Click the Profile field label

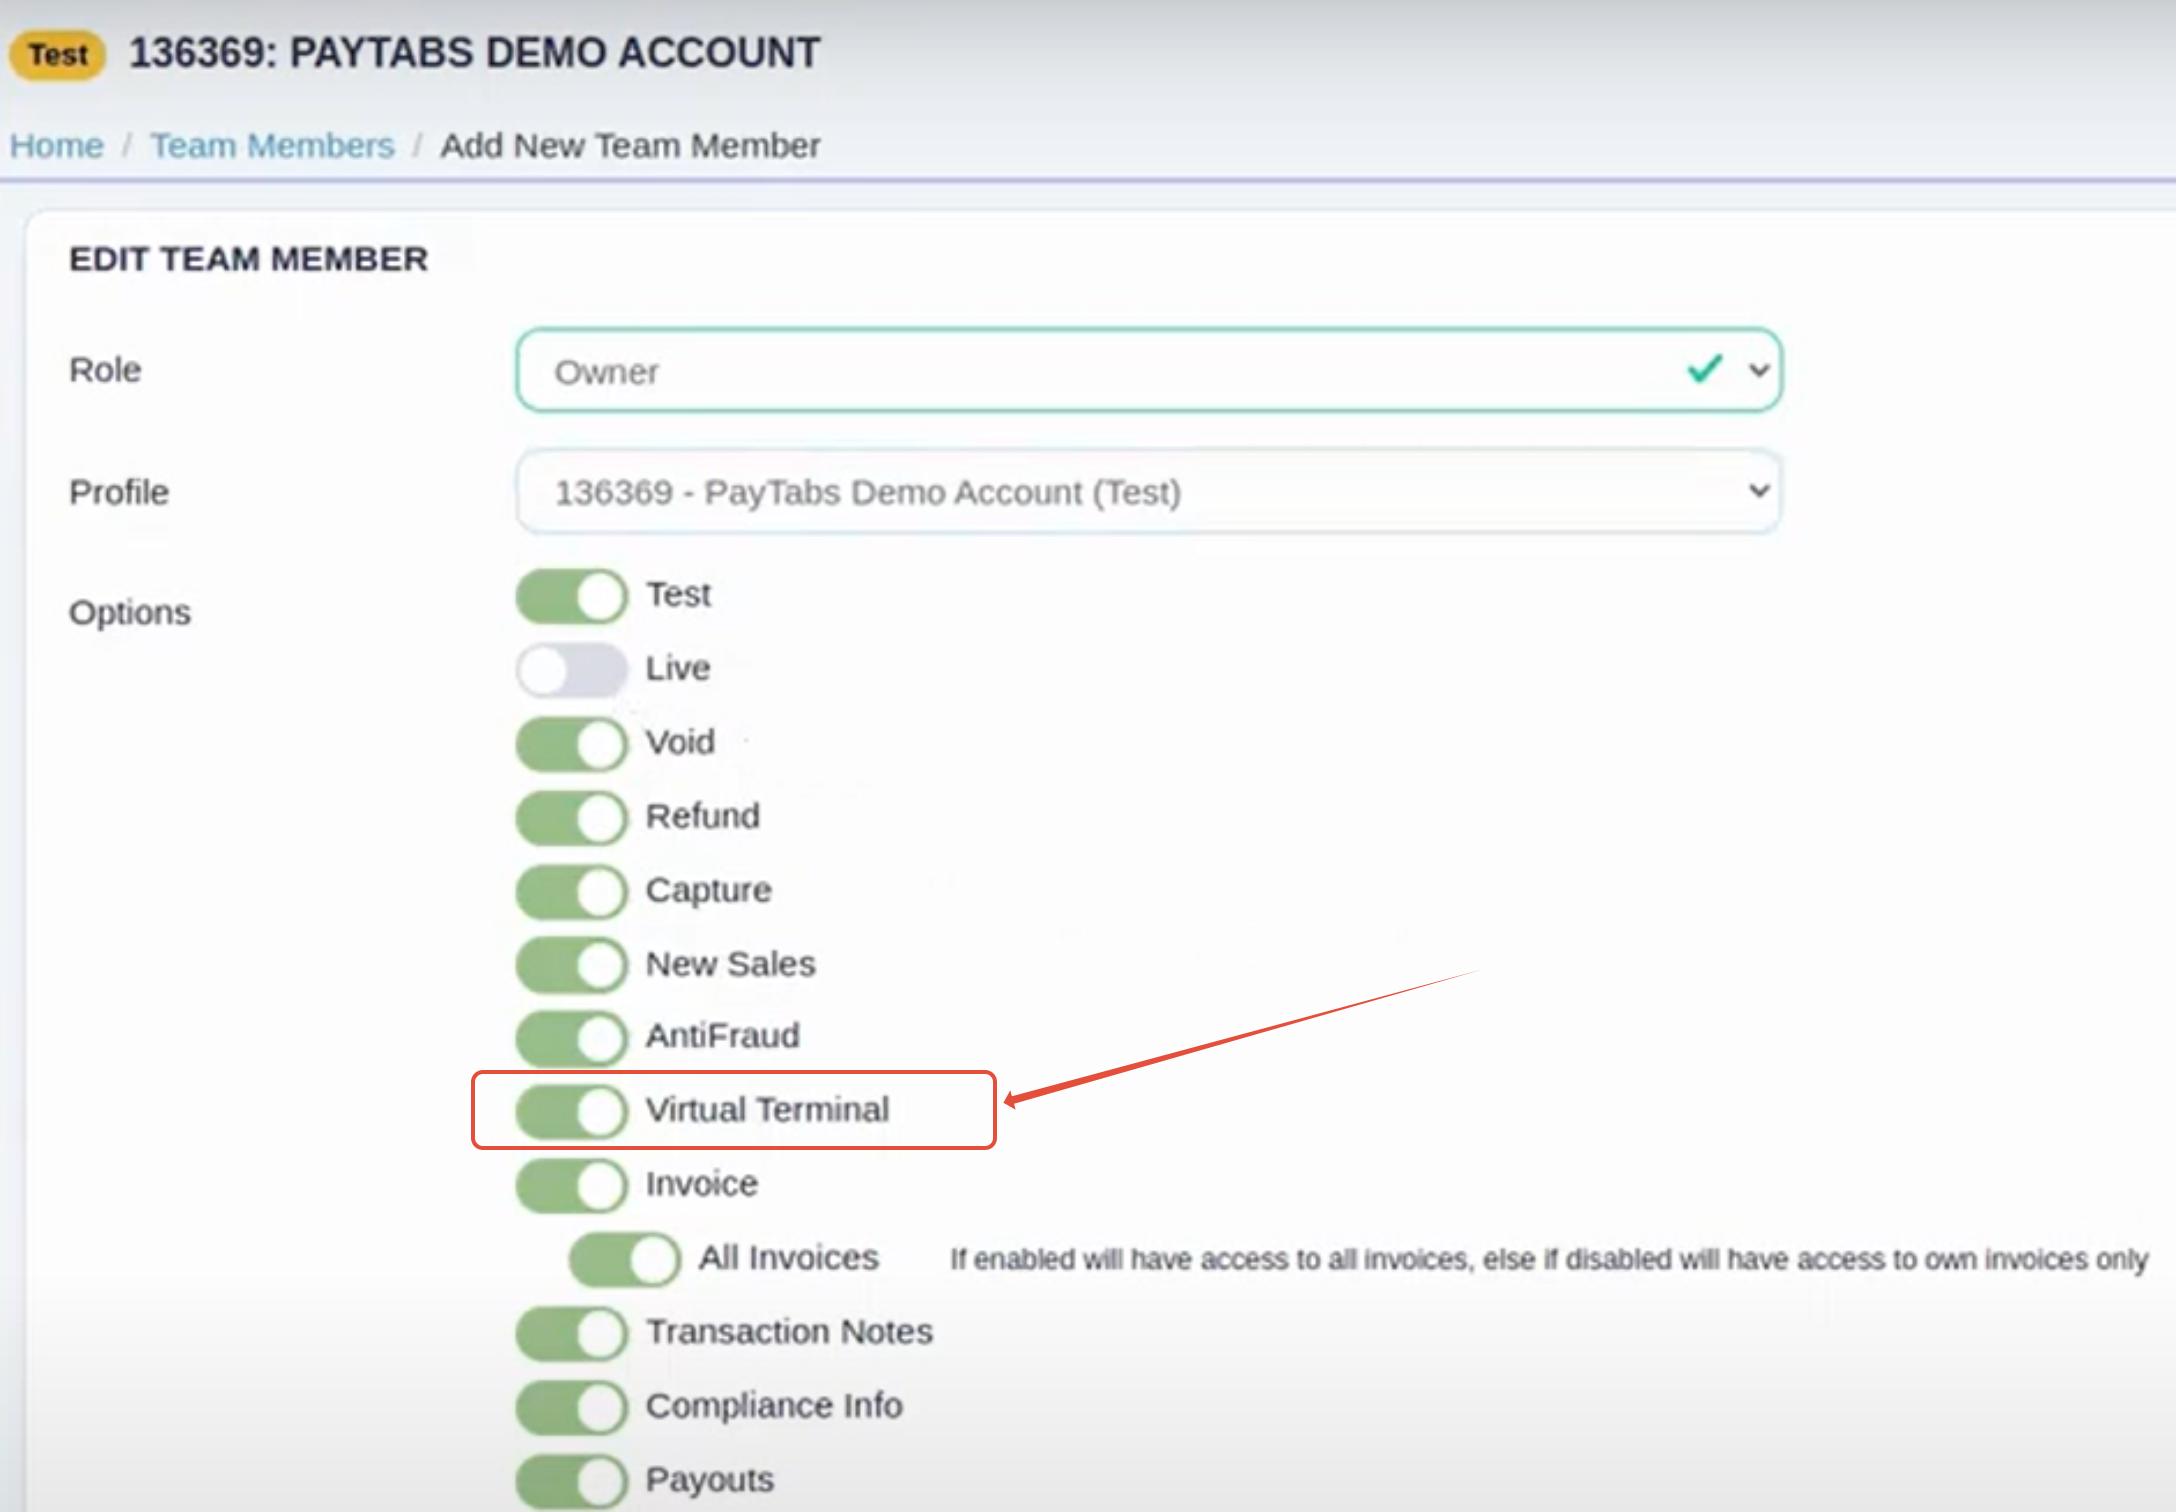click(x=119, y=492)
